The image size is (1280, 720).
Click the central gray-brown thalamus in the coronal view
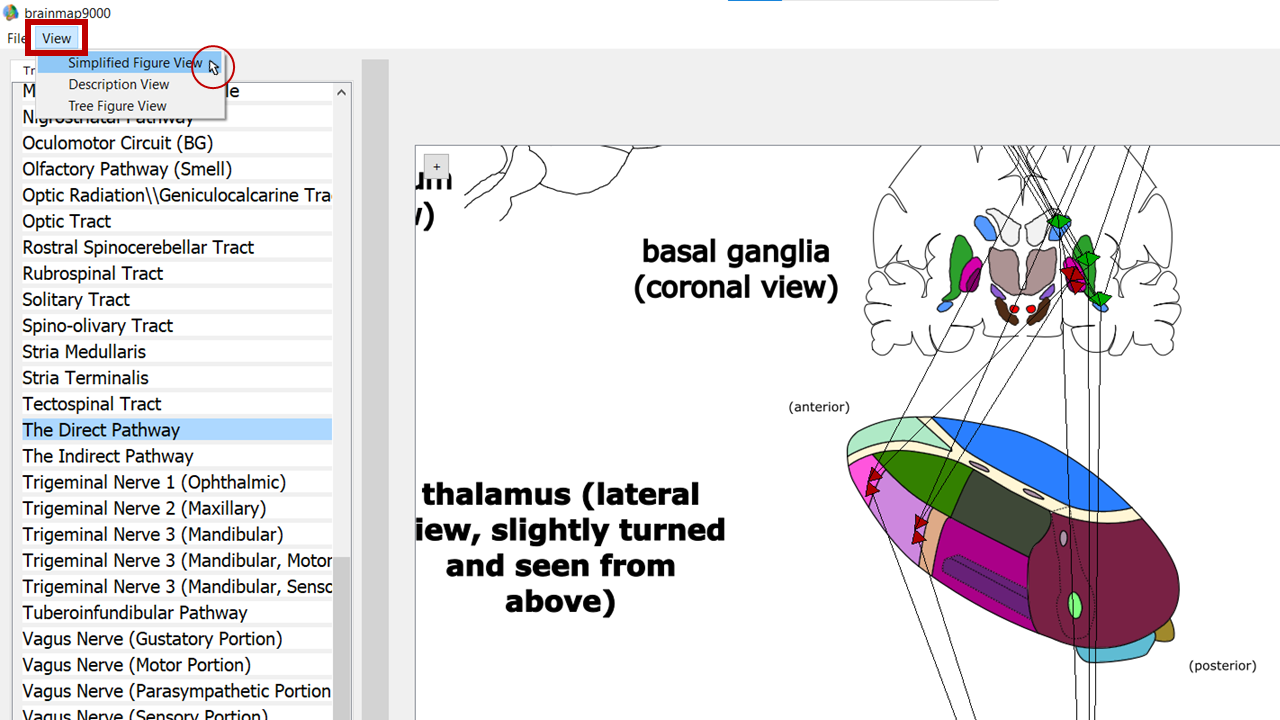point(1020,268)
